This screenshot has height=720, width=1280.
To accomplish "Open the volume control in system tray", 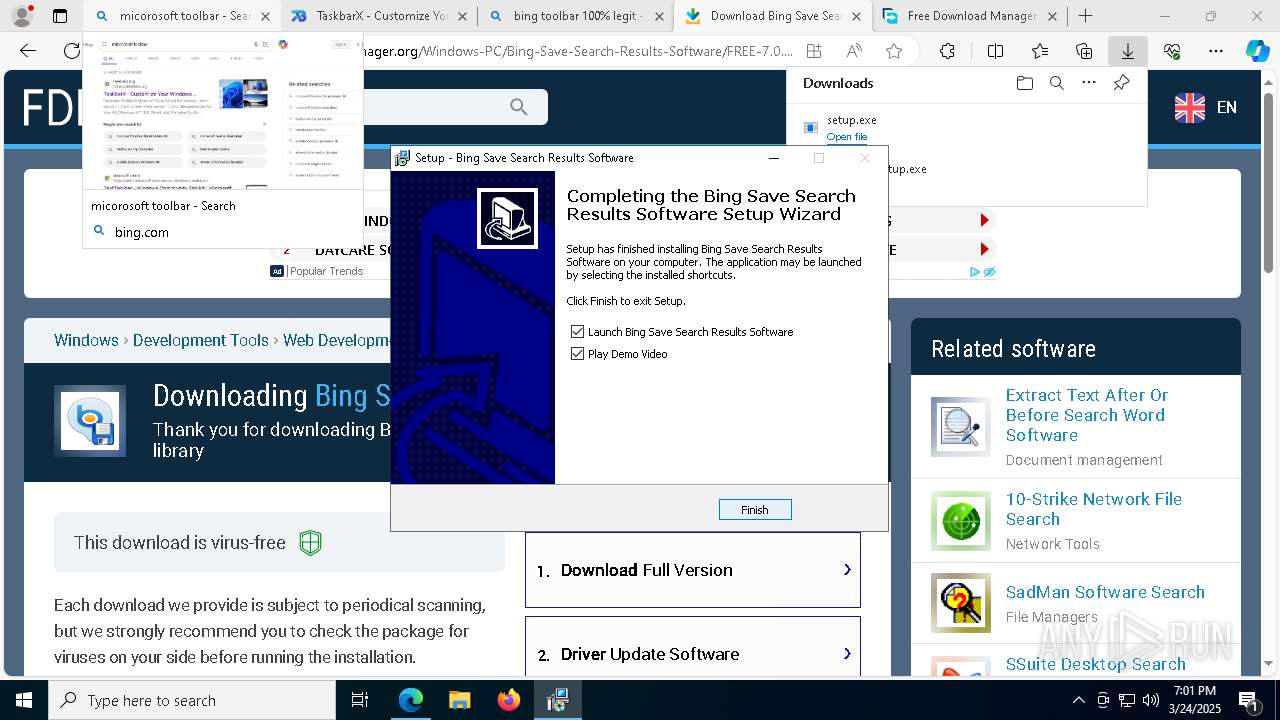I will tap(1151, 700).
